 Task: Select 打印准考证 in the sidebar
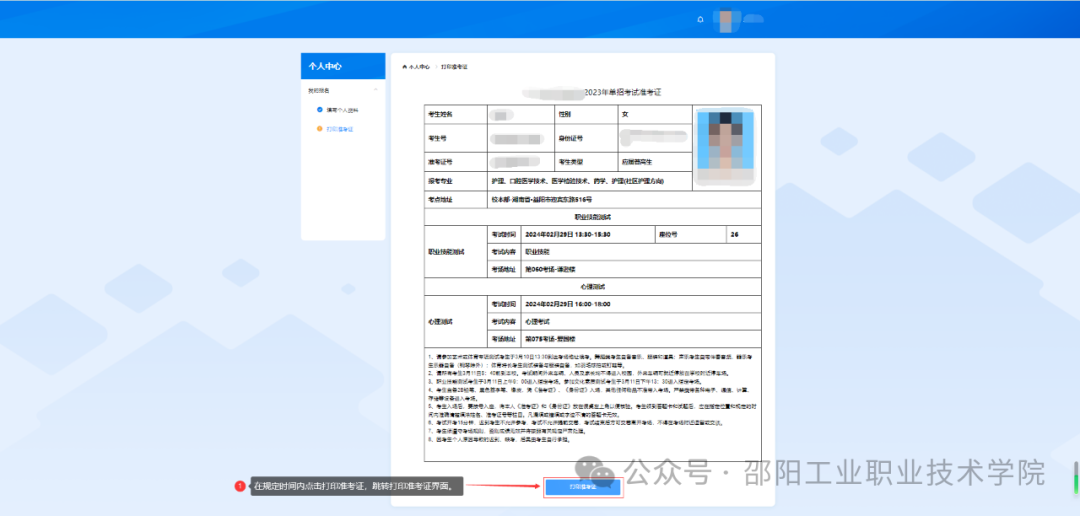pyautogui.click(x=340, y=129)
